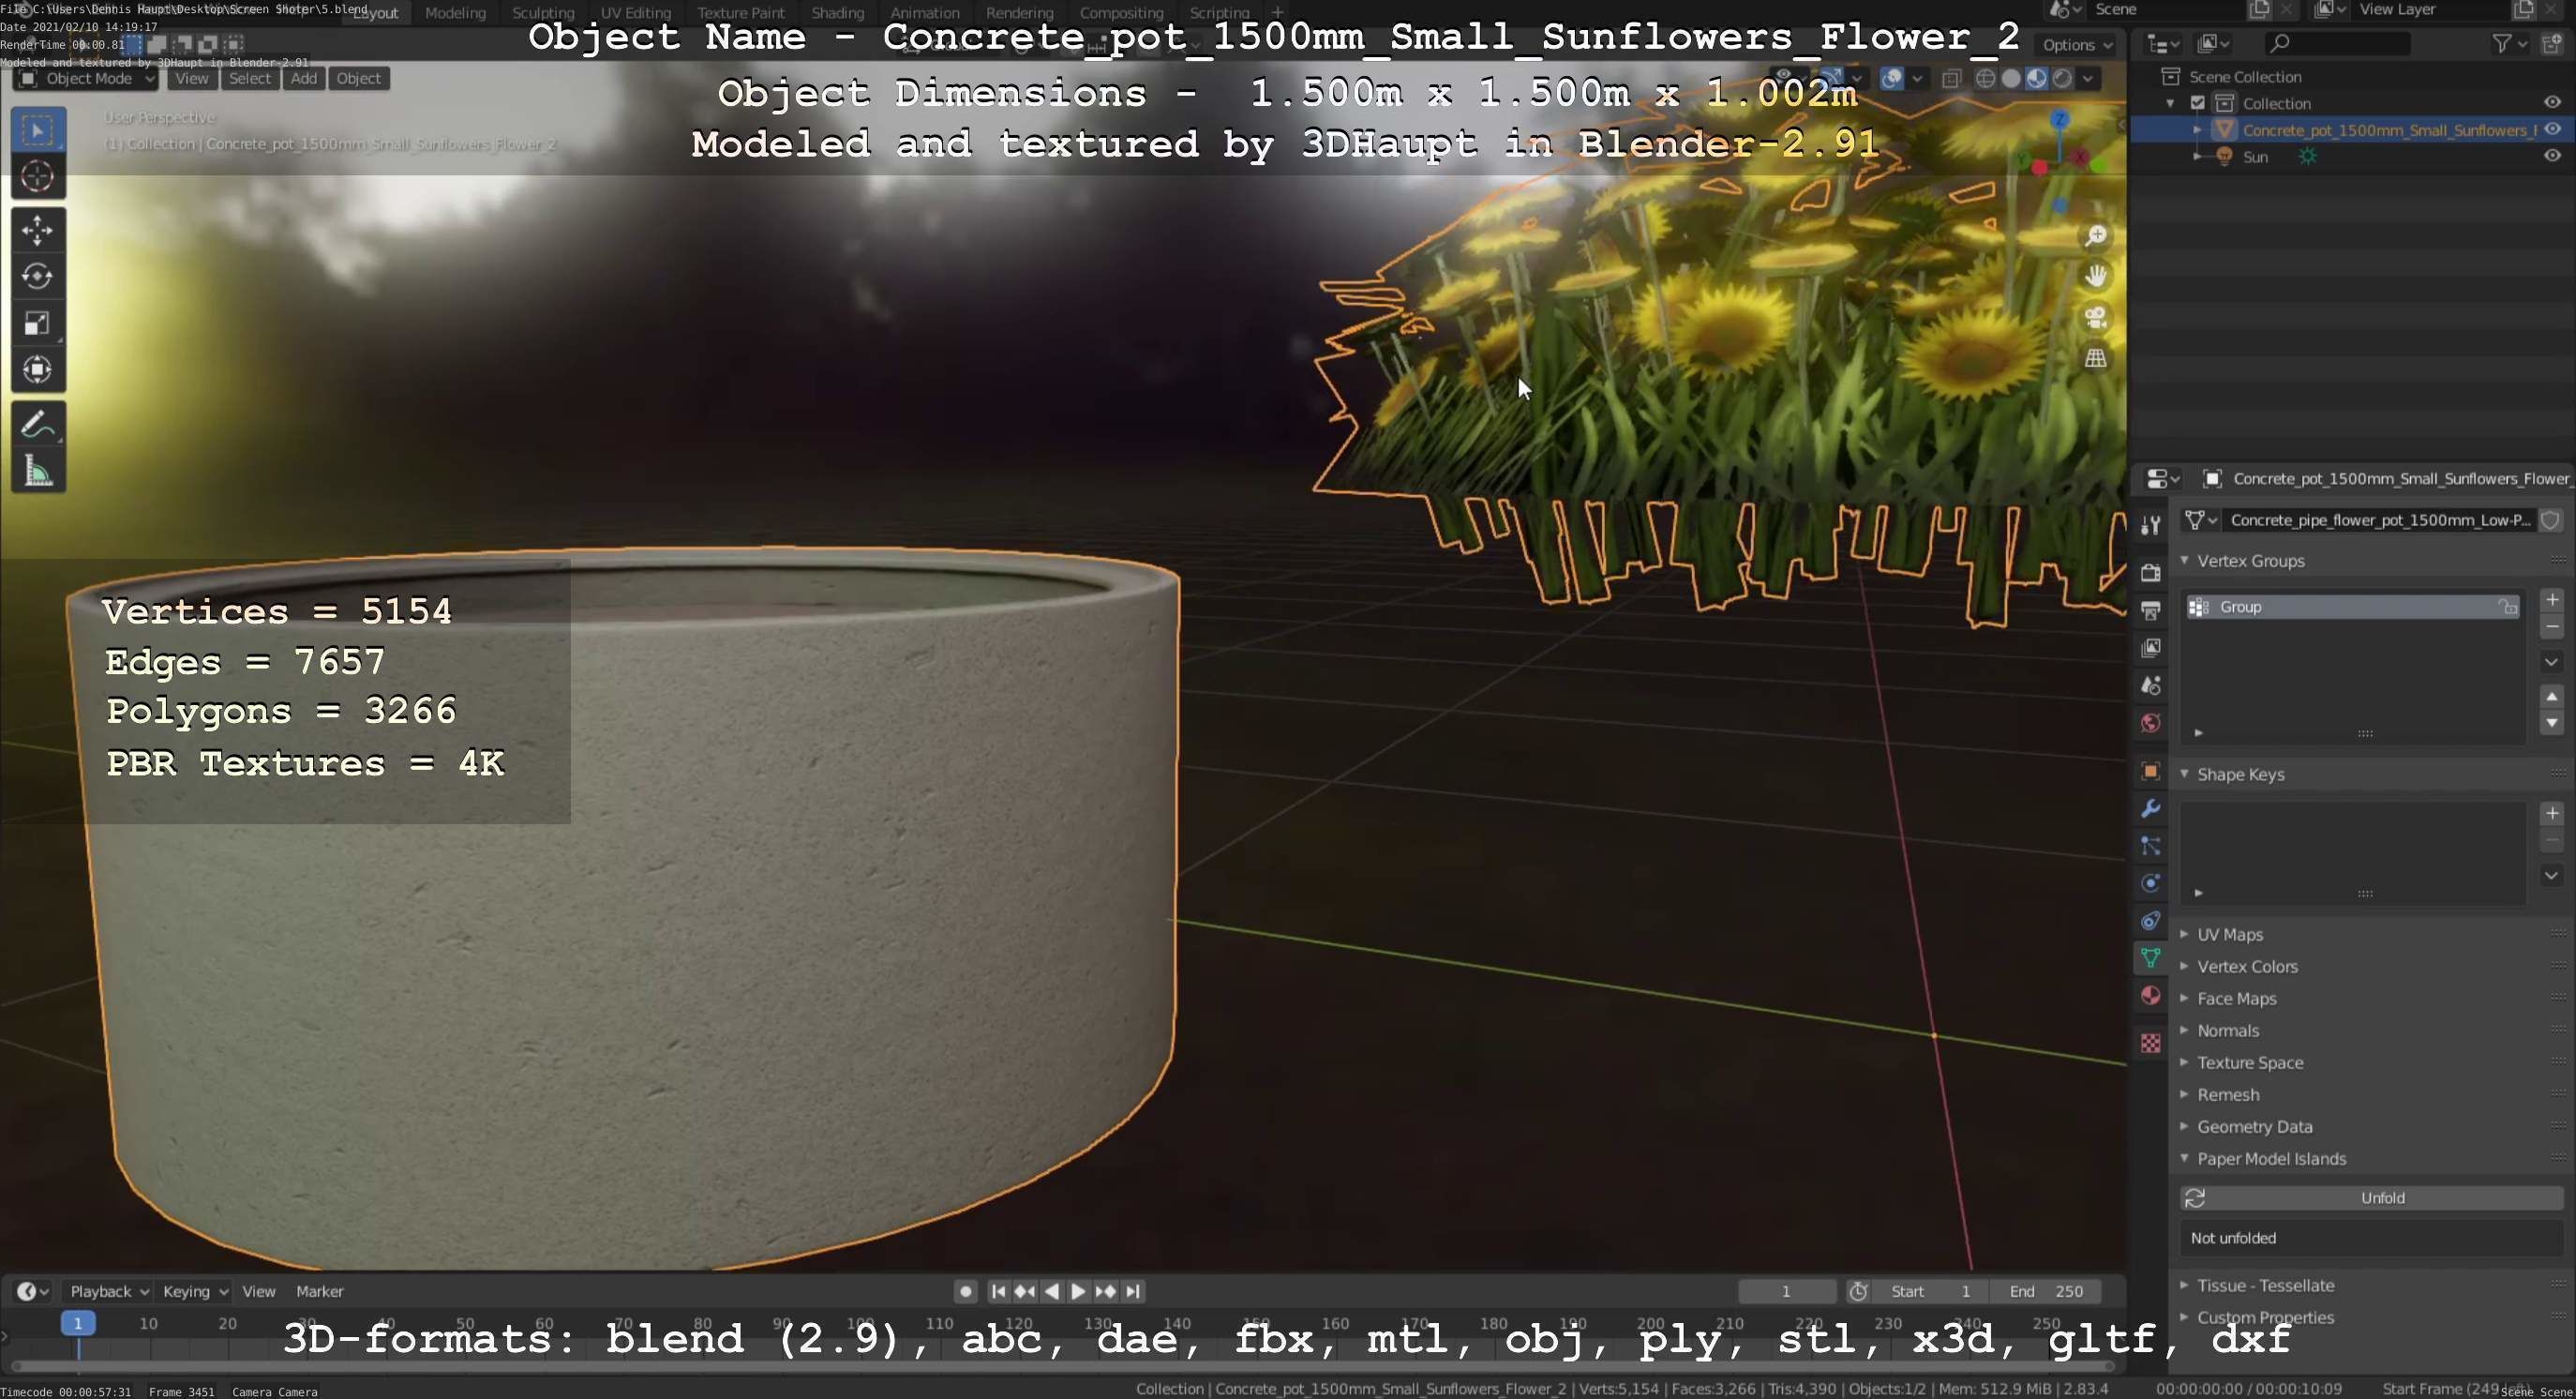Toggle X-ray display in viewport header
Viewport: 2576px width, 1399px height.
pyautogui.click(x=1951, y=79)
